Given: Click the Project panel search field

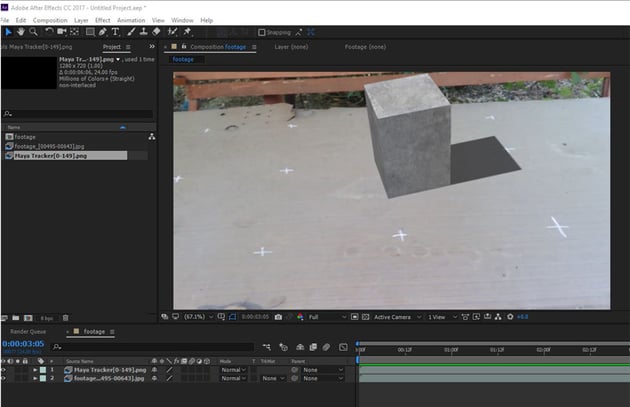Looking at the screenshot, I should click(78, 114).
